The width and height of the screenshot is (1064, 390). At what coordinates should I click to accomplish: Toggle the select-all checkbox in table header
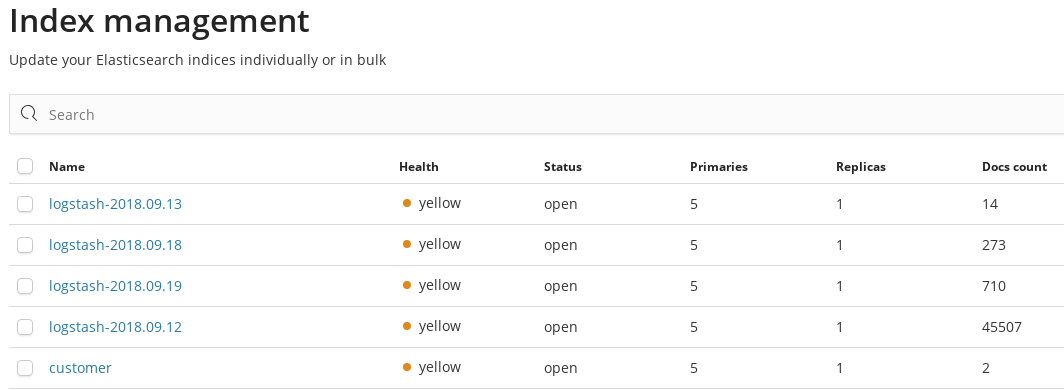coord(25,166)
